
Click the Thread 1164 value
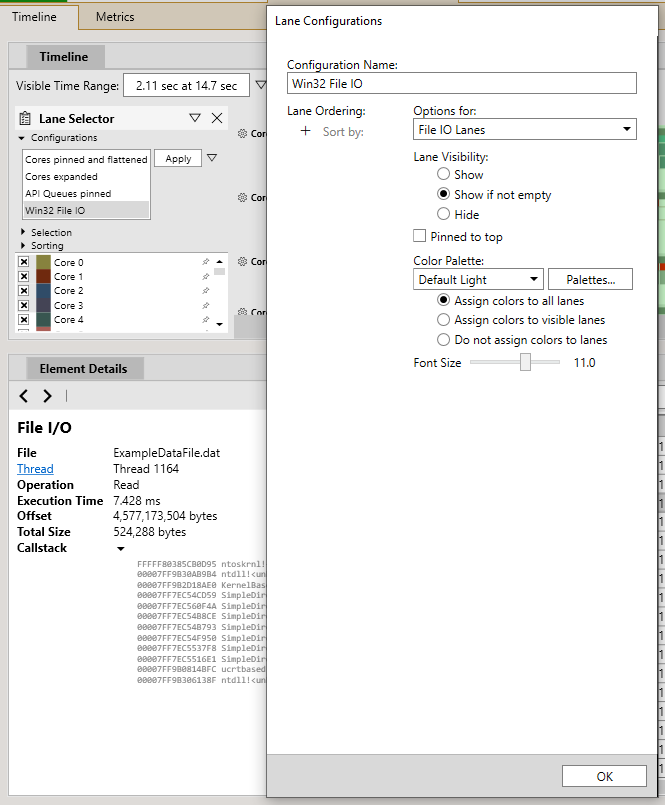coord(146,469)
